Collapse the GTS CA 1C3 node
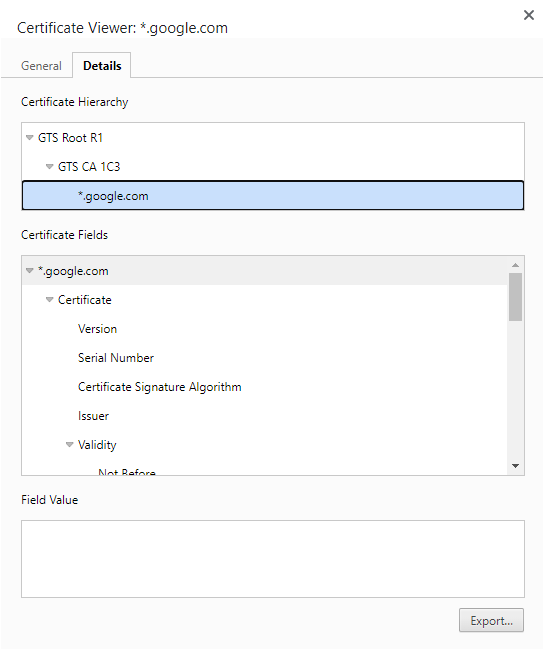Screen dimensions: 544x650 tap(49, 167)
